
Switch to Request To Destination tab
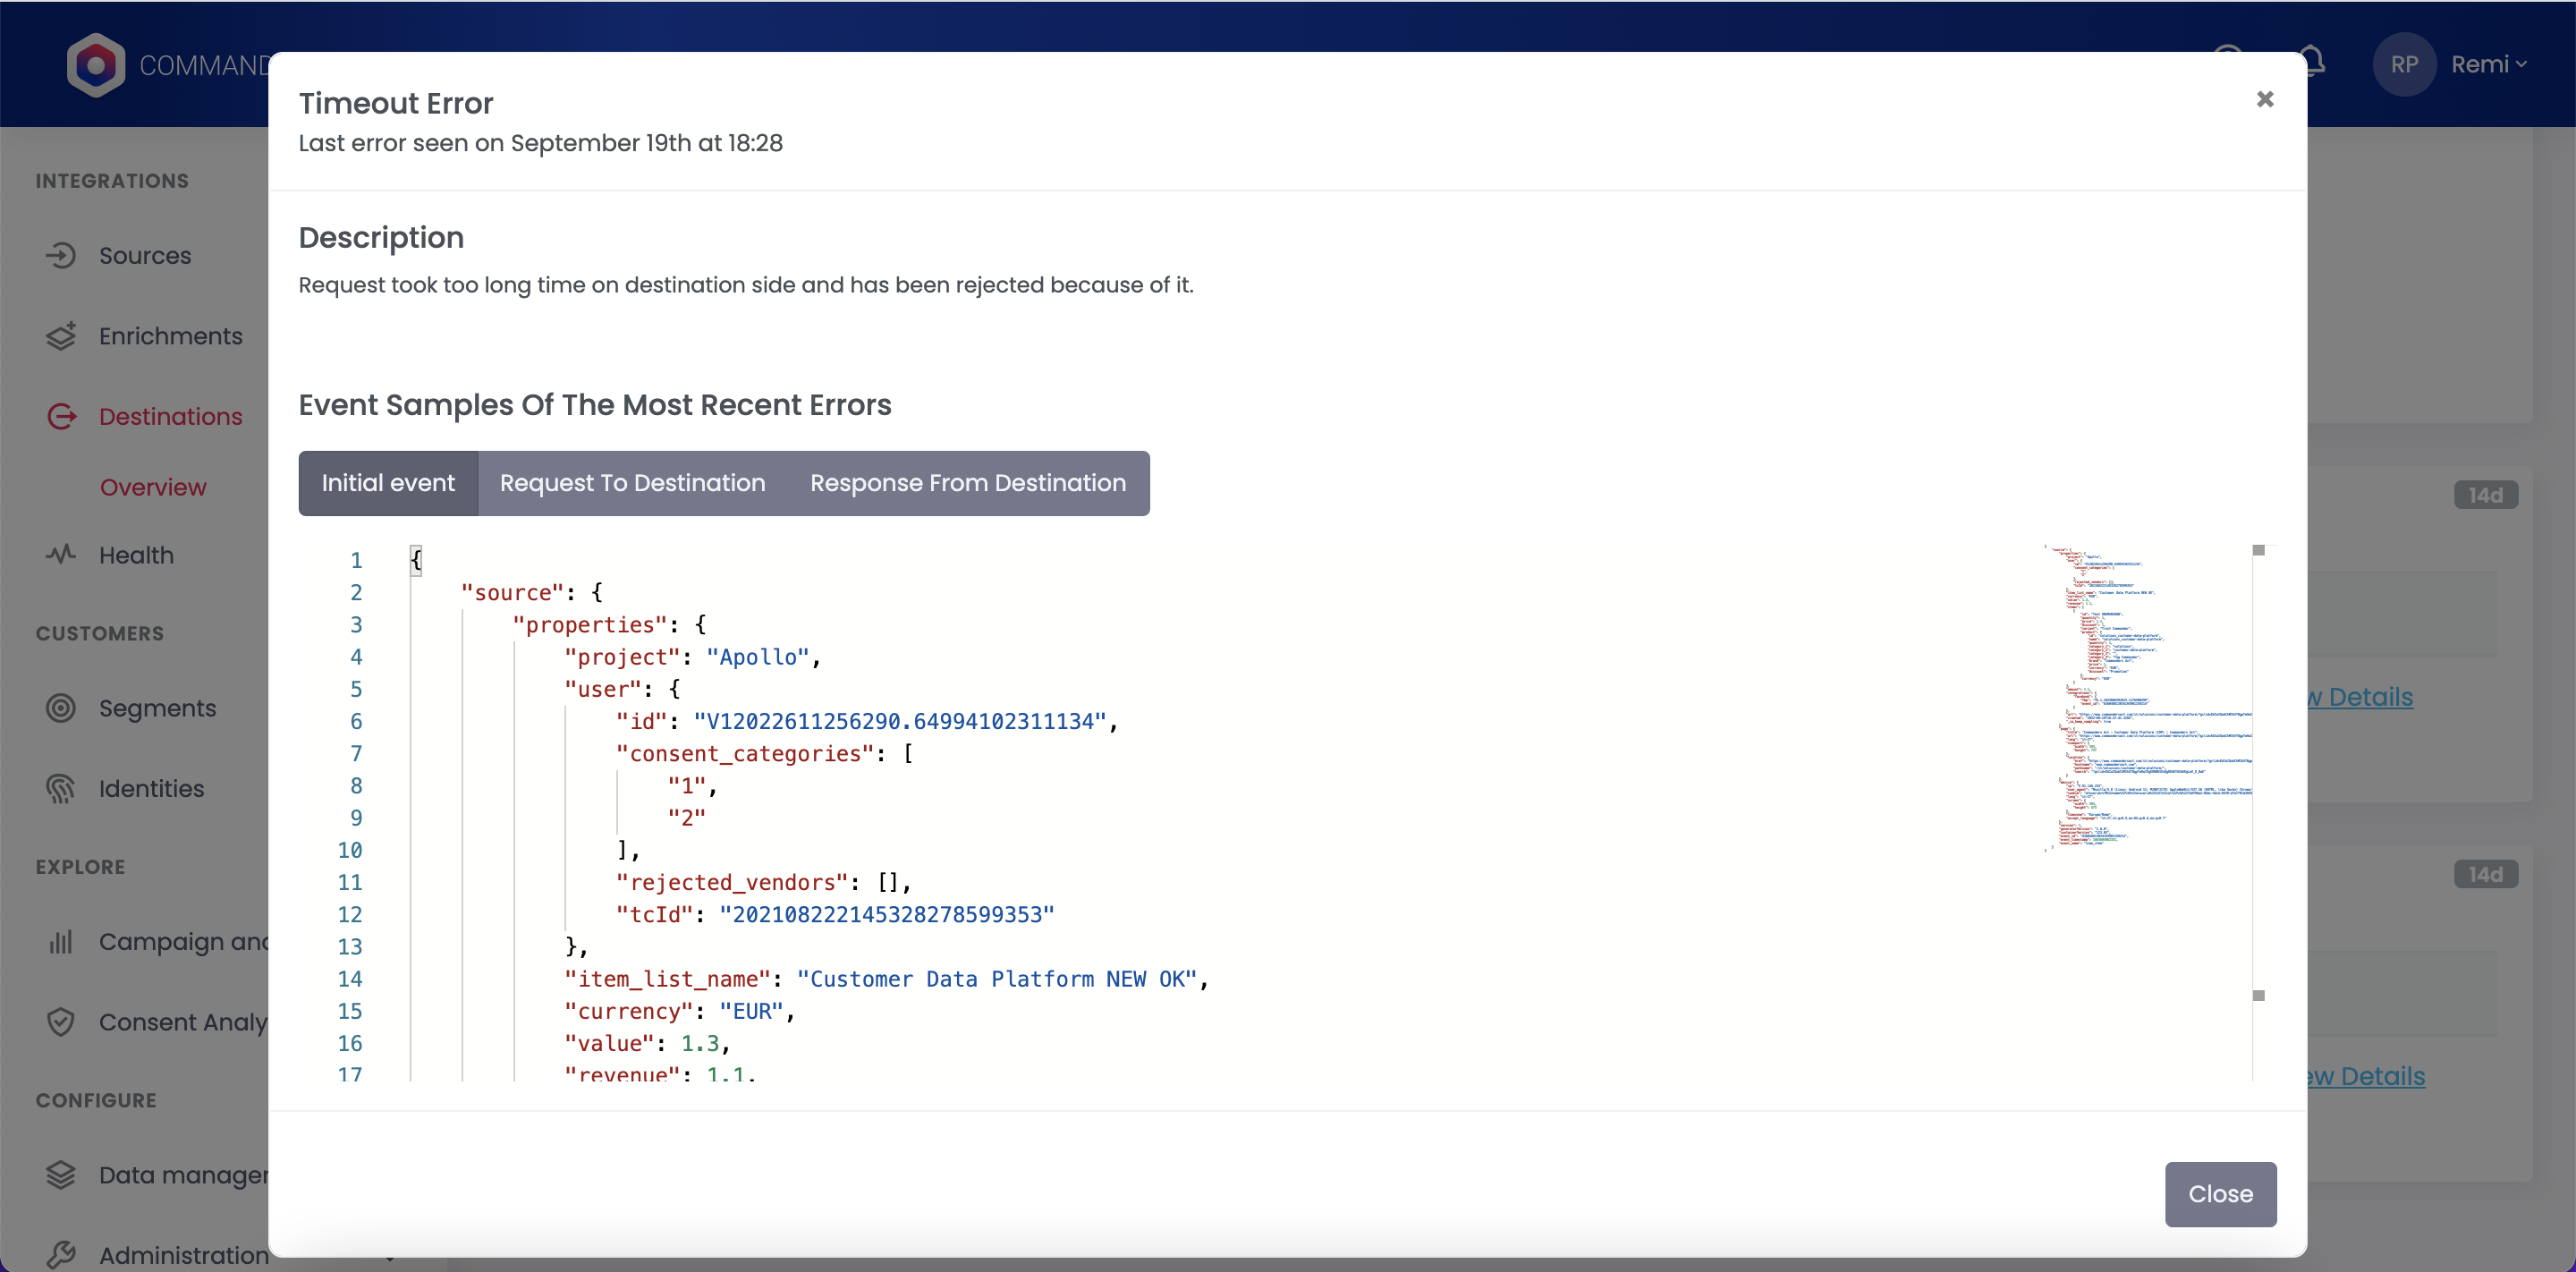click(632, 483)
